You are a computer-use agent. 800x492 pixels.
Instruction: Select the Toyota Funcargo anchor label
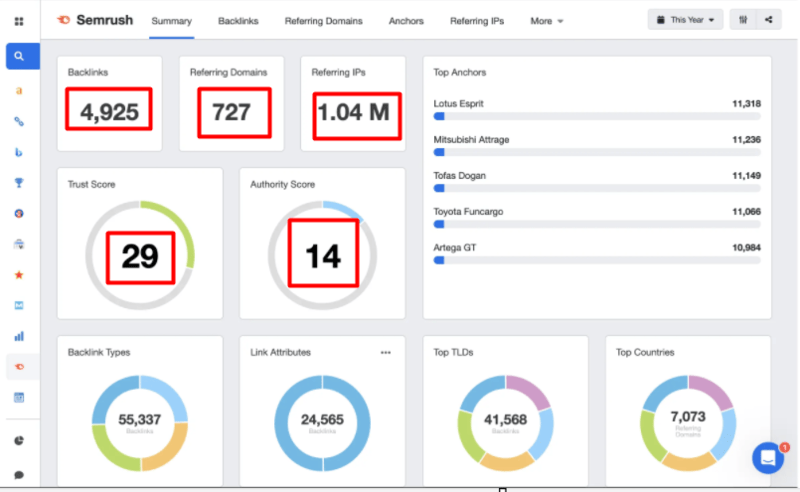[468, 211]
